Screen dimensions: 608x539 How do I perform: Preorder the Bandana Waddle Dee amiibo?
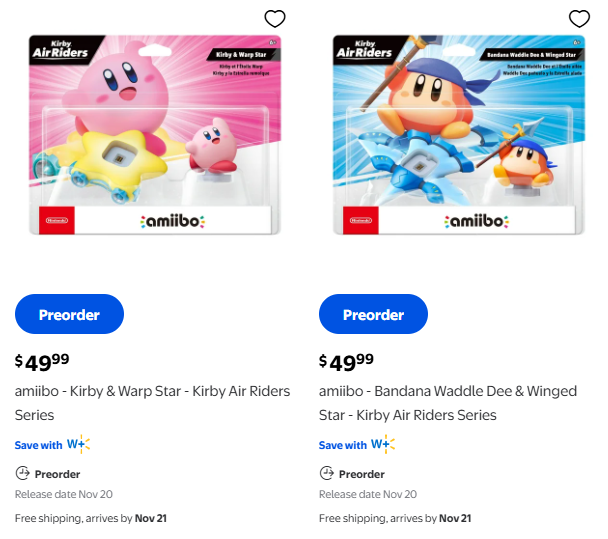point(373,314)
